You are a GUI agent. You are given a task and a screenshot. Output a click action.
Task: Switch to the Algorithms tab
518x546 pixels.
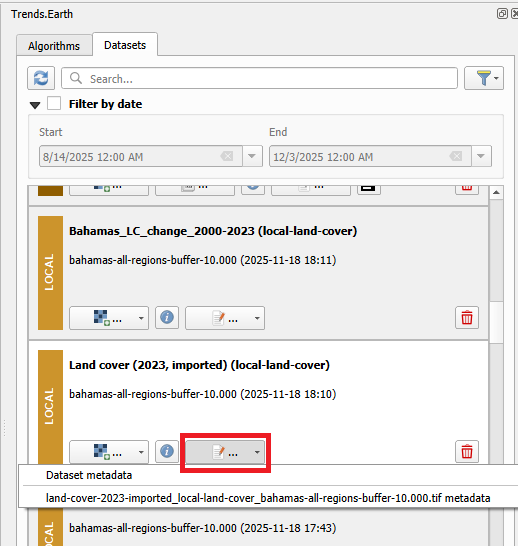[x=54, y=46]
